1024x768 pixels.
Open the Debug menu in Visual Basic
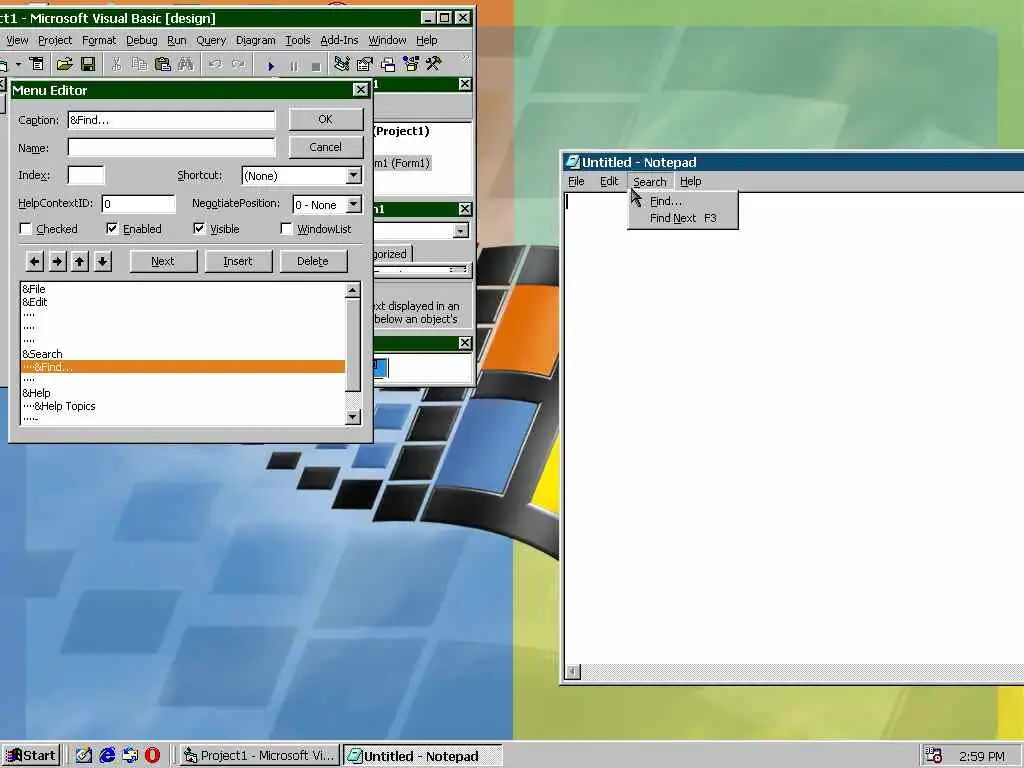click(x=142, y=40)
